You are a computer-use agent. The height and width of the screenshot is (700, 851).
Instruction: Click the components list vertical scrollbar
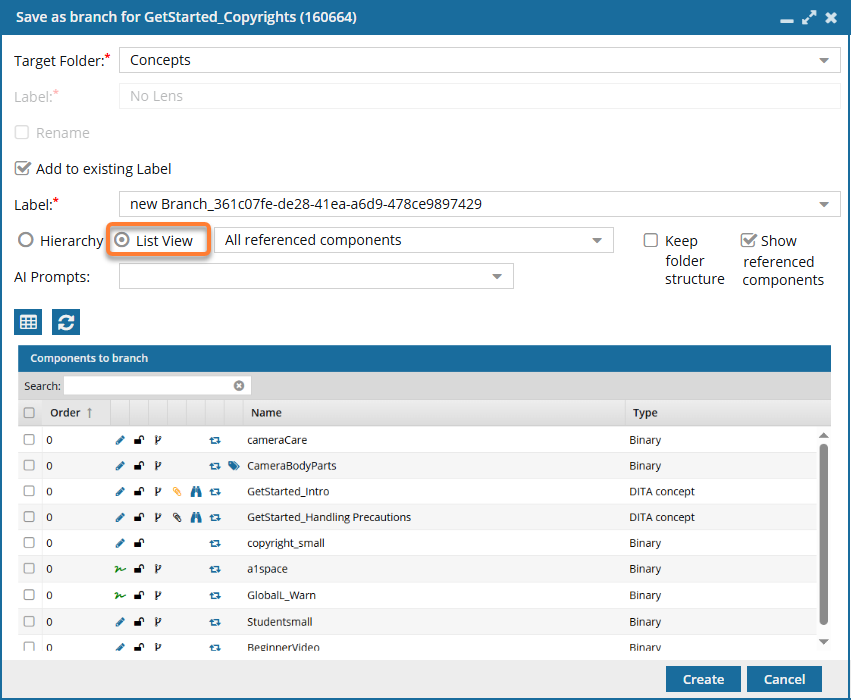coord(823,534)
